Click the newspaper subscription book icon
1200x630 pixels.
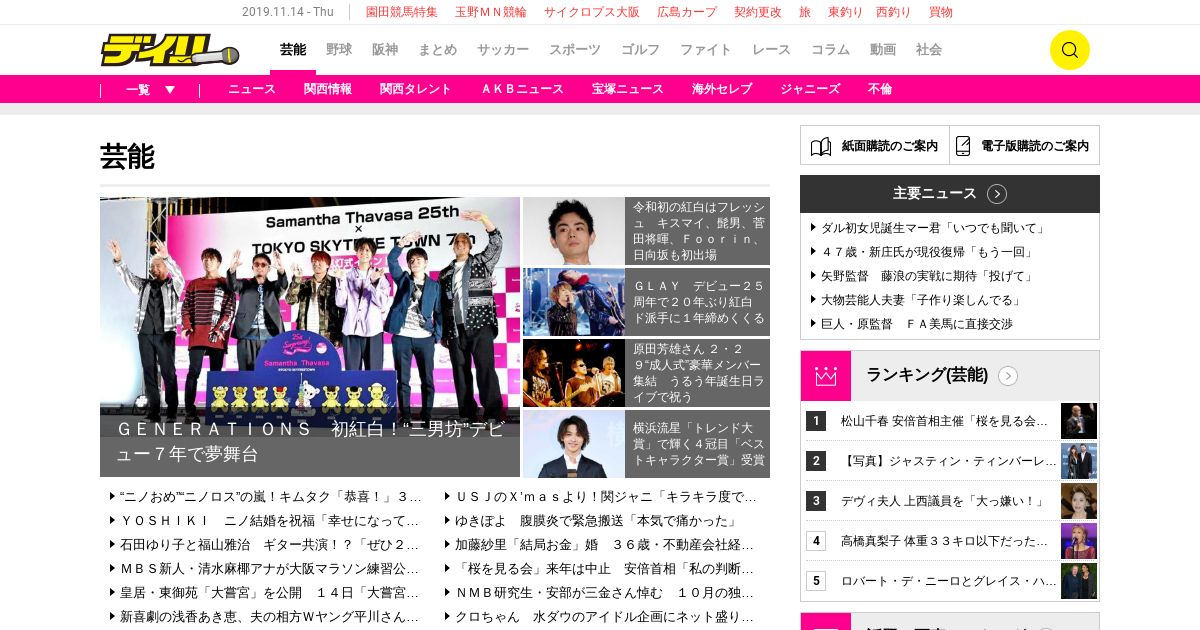[821, 146]
